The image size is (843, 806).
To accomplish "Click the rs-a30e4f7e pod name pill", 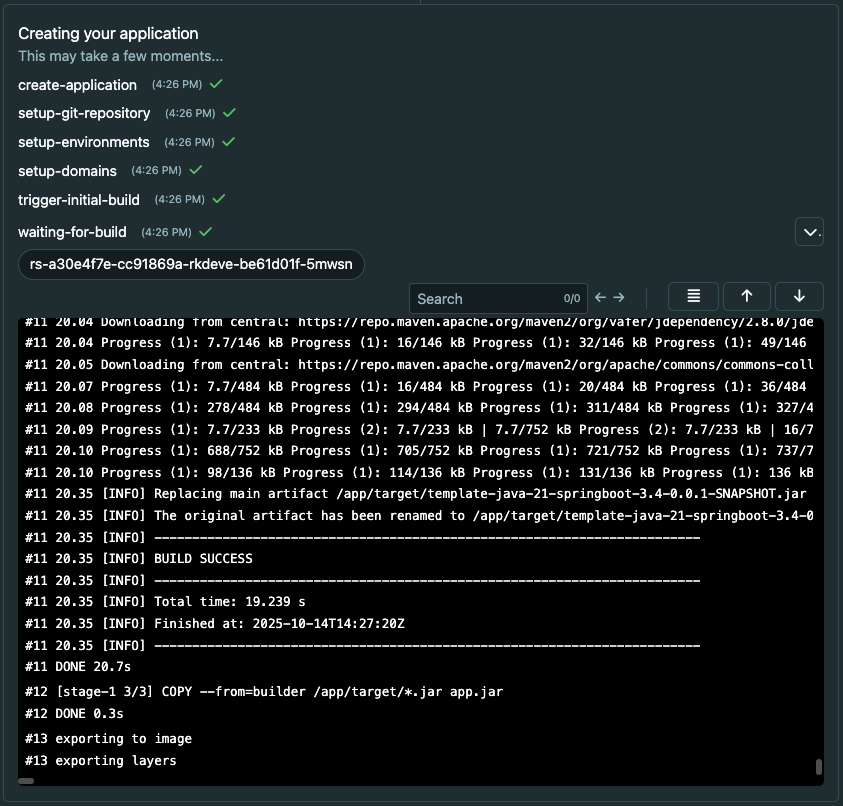I will pyautogui.click(x=191, y=265).
